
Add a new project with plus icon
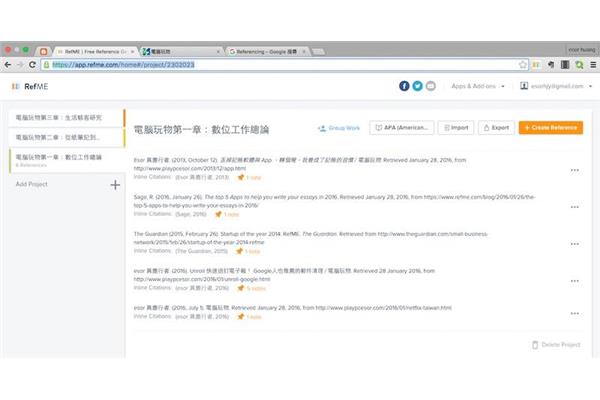115,185
